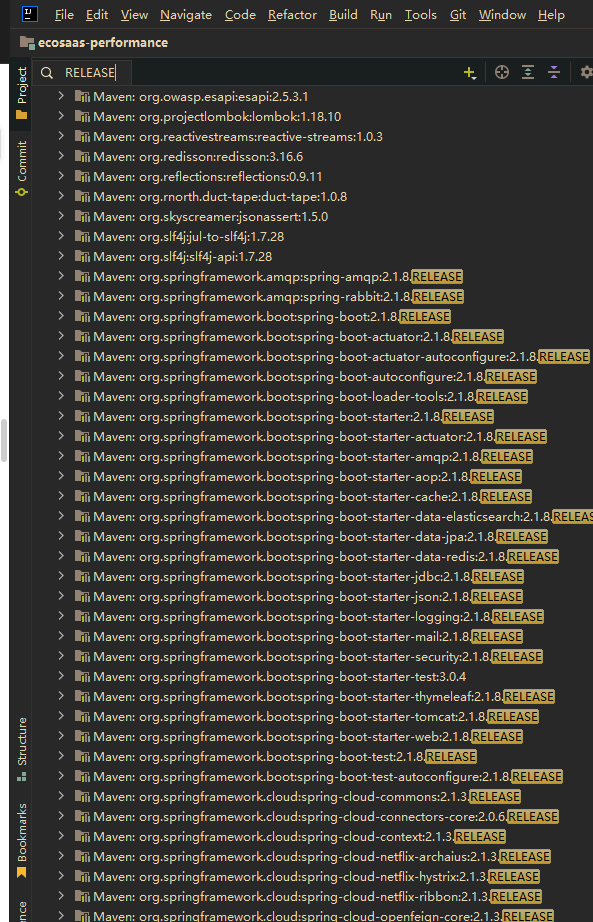
Task: Expand the spring-boot-starter-data-redis node
Action: tap(61, 556)
